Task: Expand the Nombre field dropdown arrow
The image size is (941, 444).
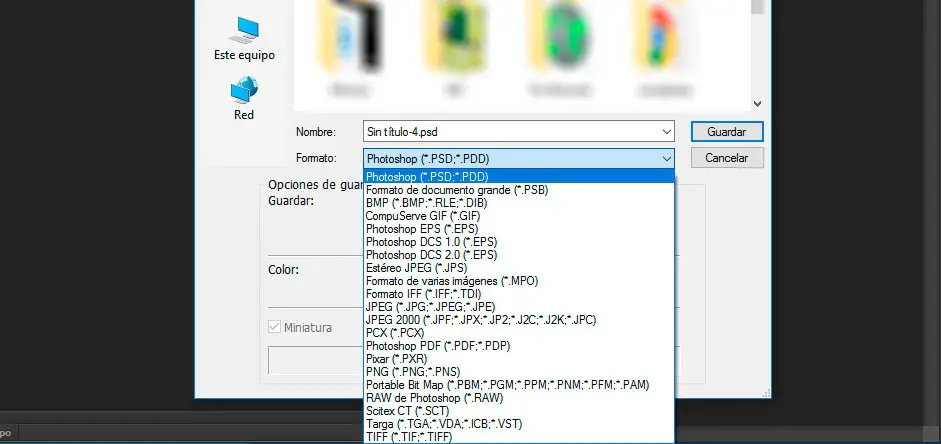Action: [x=666, y=131]
